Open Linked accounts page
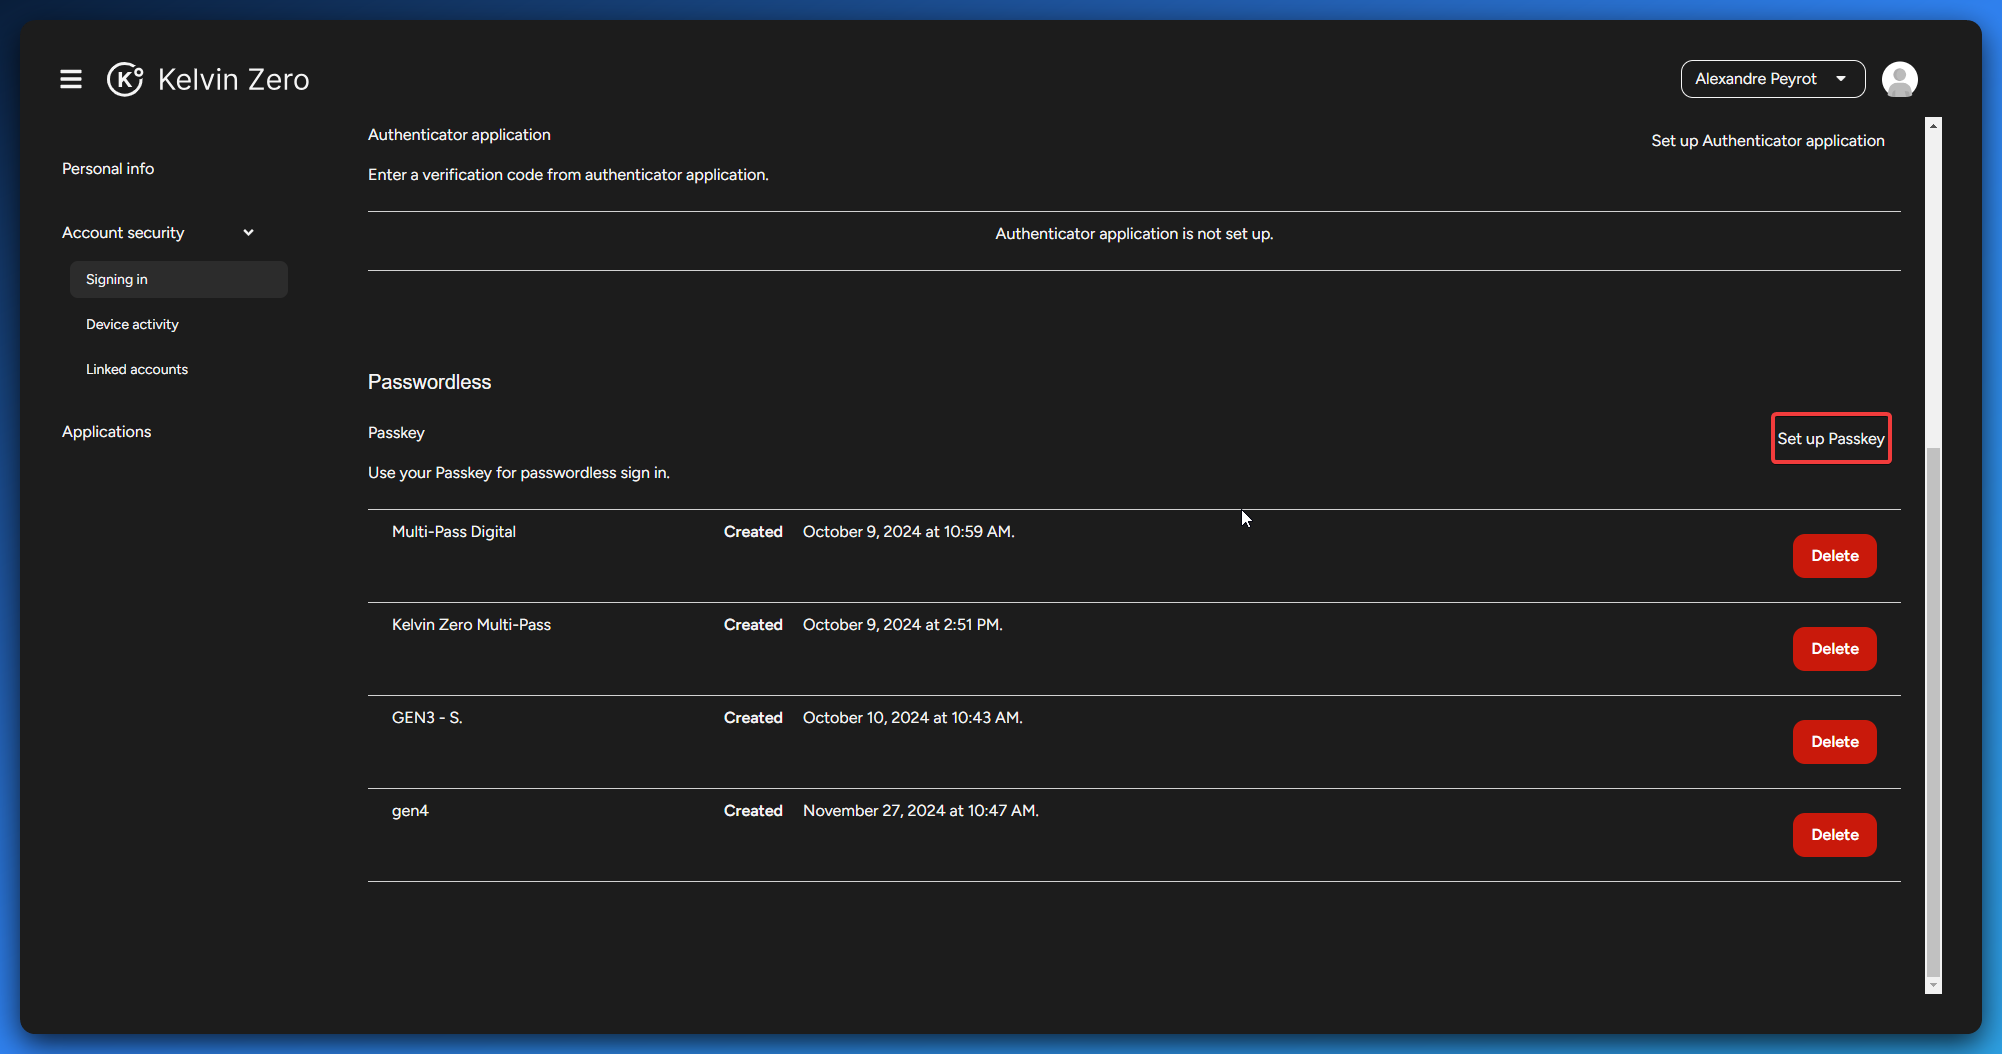 click(137, 370)
